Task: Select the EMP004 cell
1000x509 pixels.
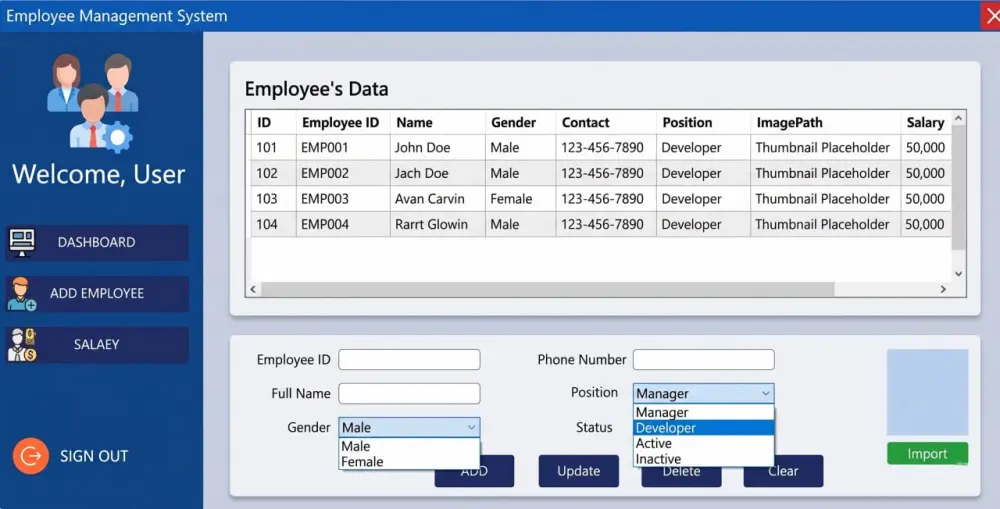Action: (x=343, y=224)
